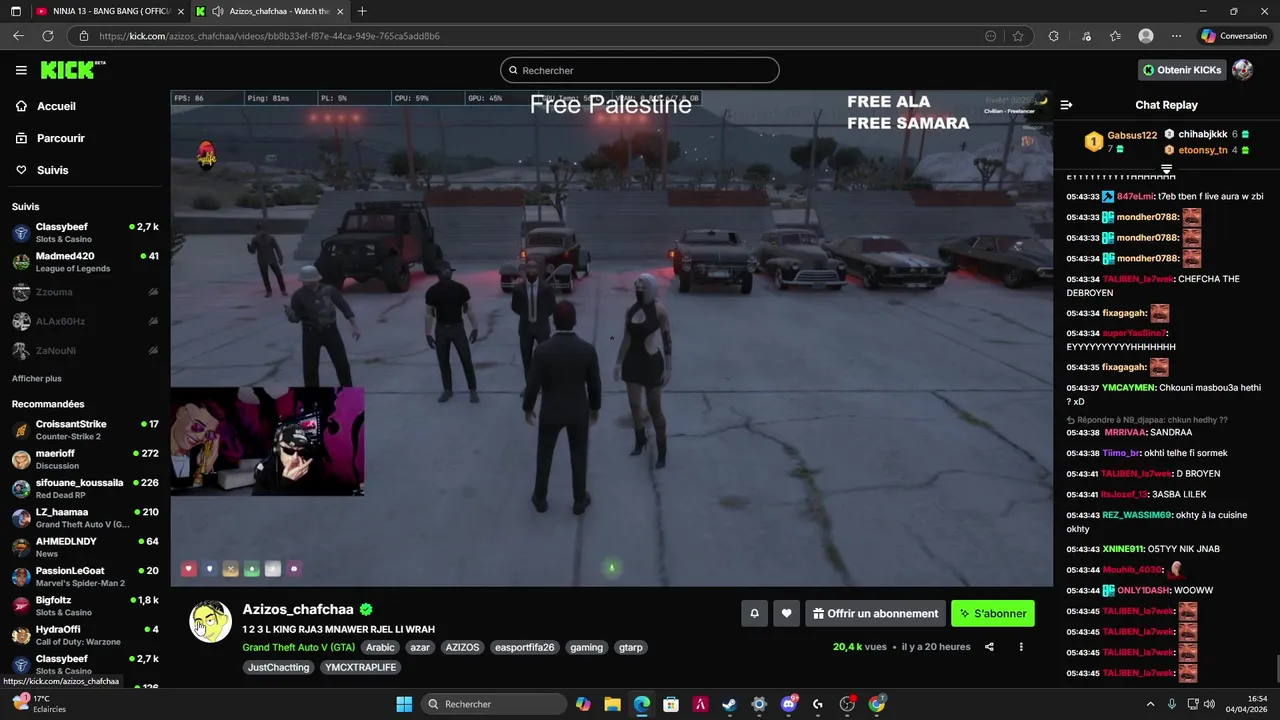This screenshot has height=720, width=1280.
Task: Click Gabsus122 top gifter
Action: (1132, 135)
